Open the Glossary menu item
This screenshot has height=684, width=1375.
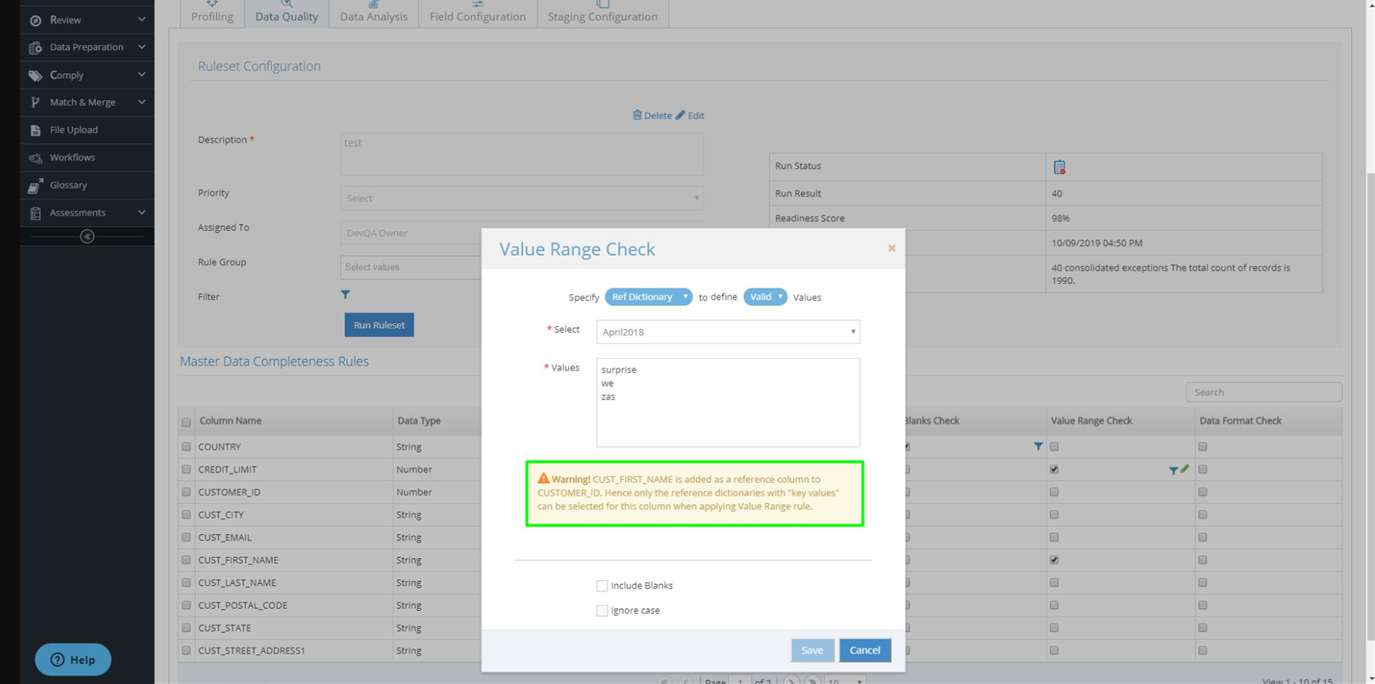click(87, 185)
